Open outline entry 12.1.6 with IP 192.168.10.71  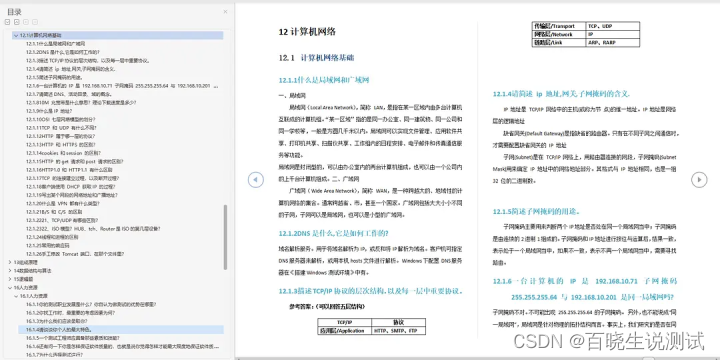pyautogui.click(x=122, y=85)
